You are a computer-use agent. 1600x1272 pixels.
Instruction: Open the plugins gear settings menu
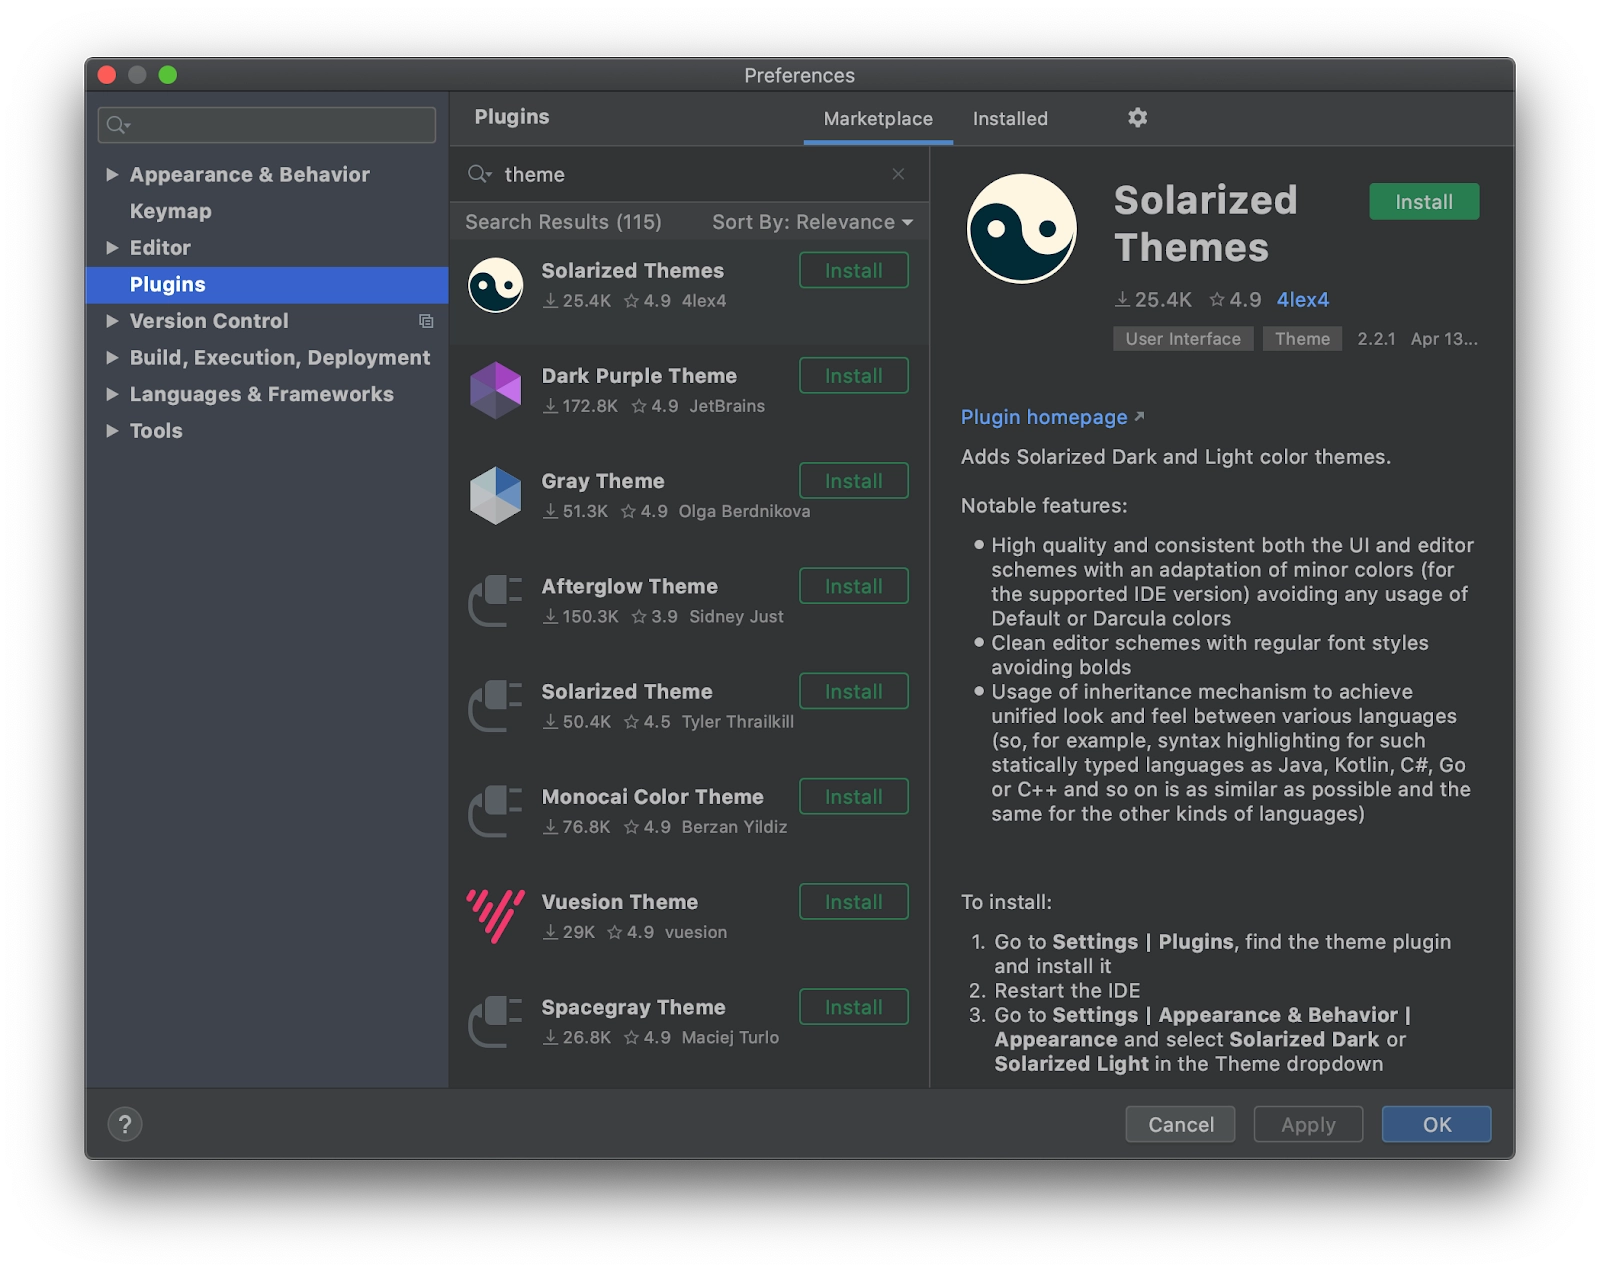tap(1137, 118)
